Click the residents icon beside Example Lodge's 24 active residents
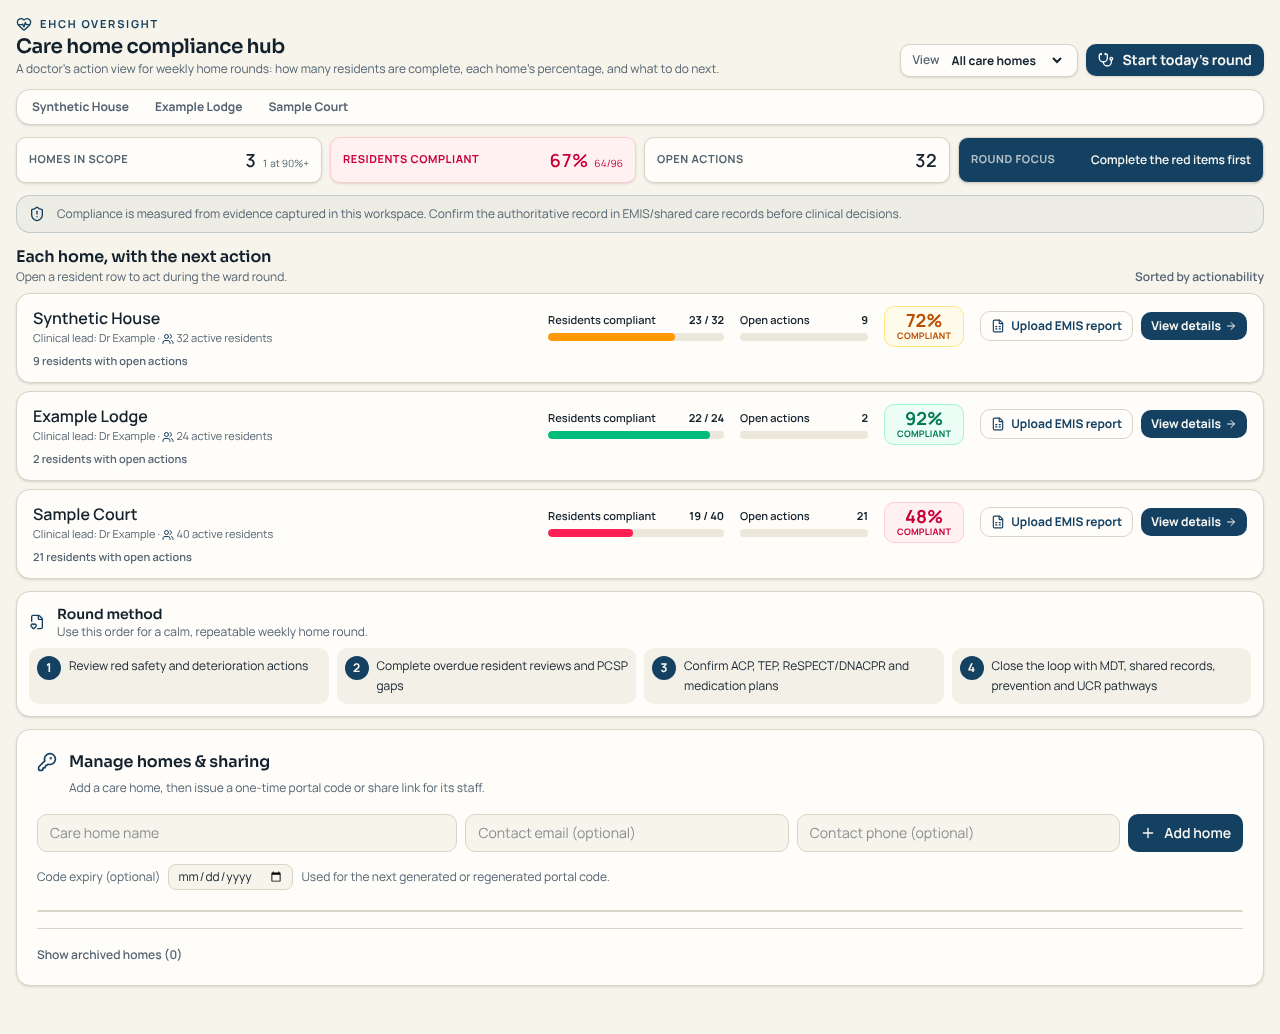This screenshot has height=1034, width=1280. coord(168,437)
